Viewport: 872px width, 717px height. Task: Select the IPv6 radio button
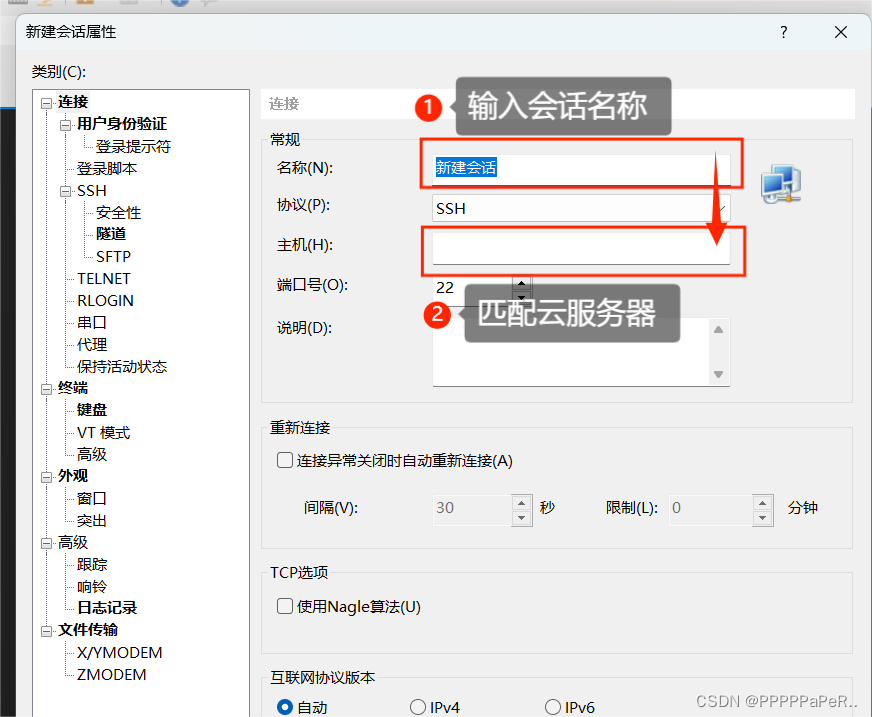pyautogui.click(x=553, y=707)
